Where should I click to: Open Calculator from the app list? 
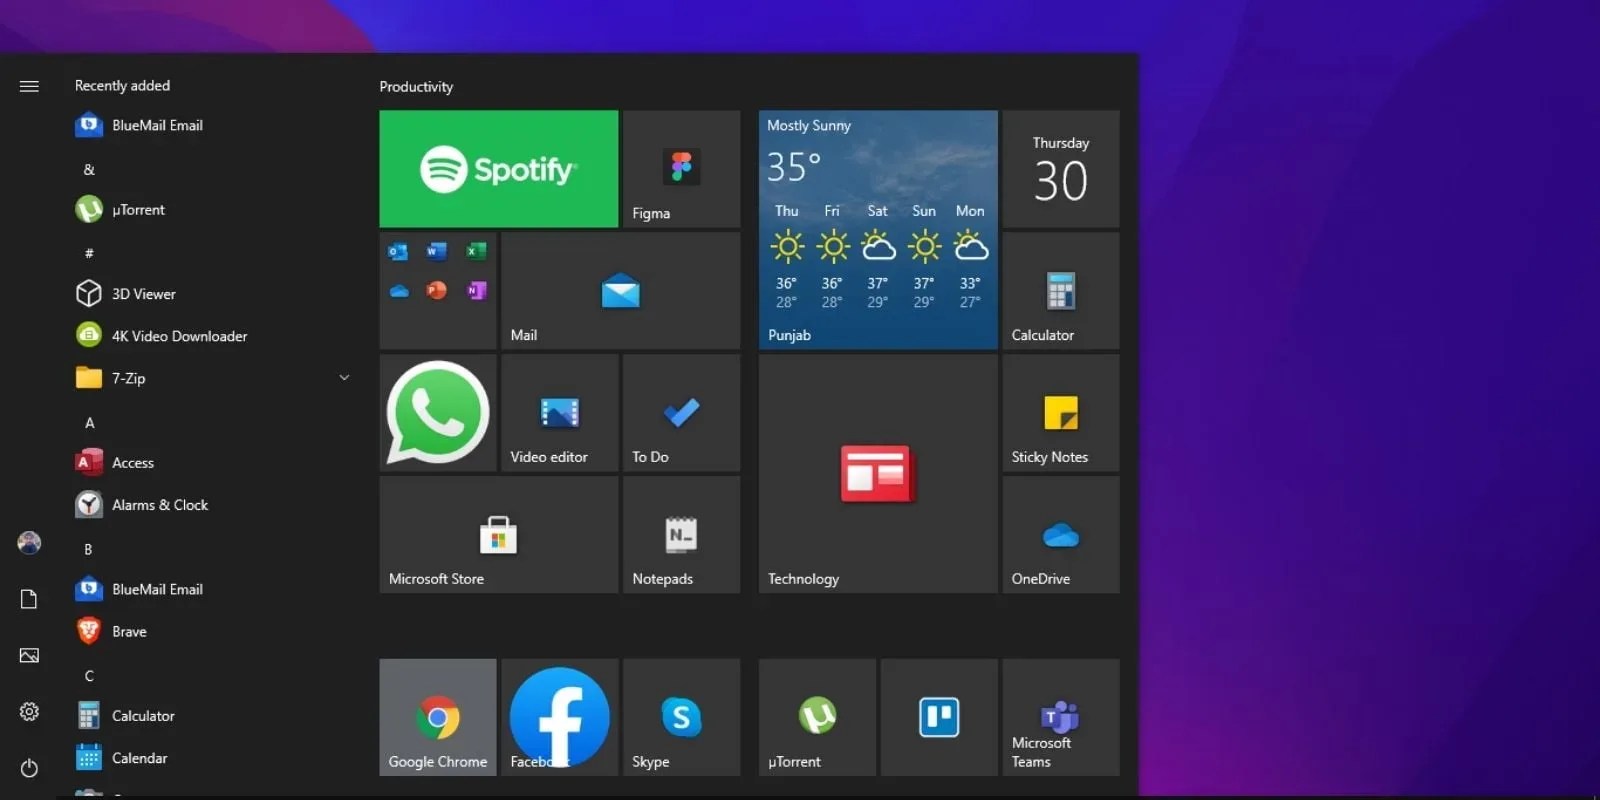click(x=212, y=716)
